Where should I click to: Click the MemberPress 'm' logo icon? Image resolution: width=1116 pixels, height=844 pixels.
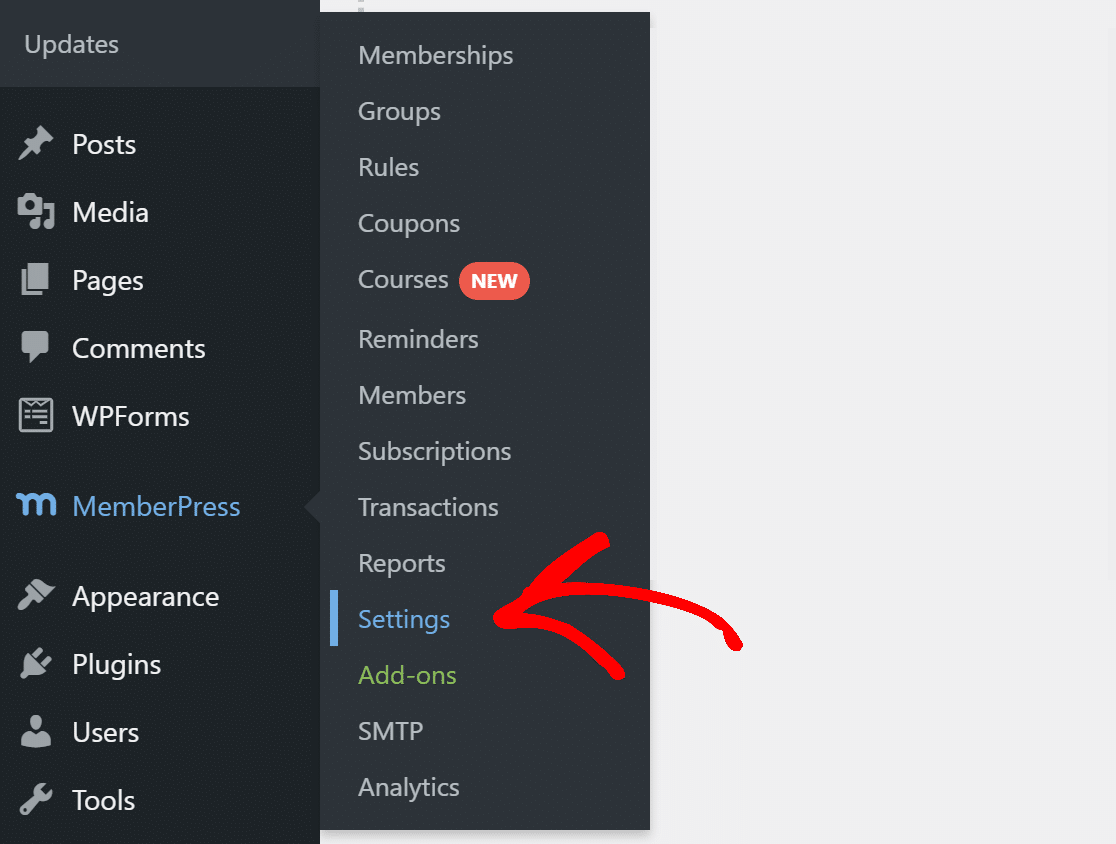[x=36, y=506]
